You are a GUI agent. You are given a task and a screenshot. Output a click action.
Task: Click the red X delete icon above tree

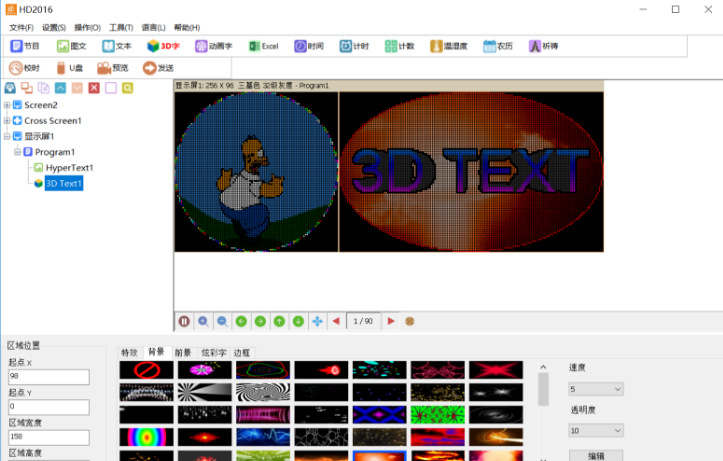pos(94,88)
